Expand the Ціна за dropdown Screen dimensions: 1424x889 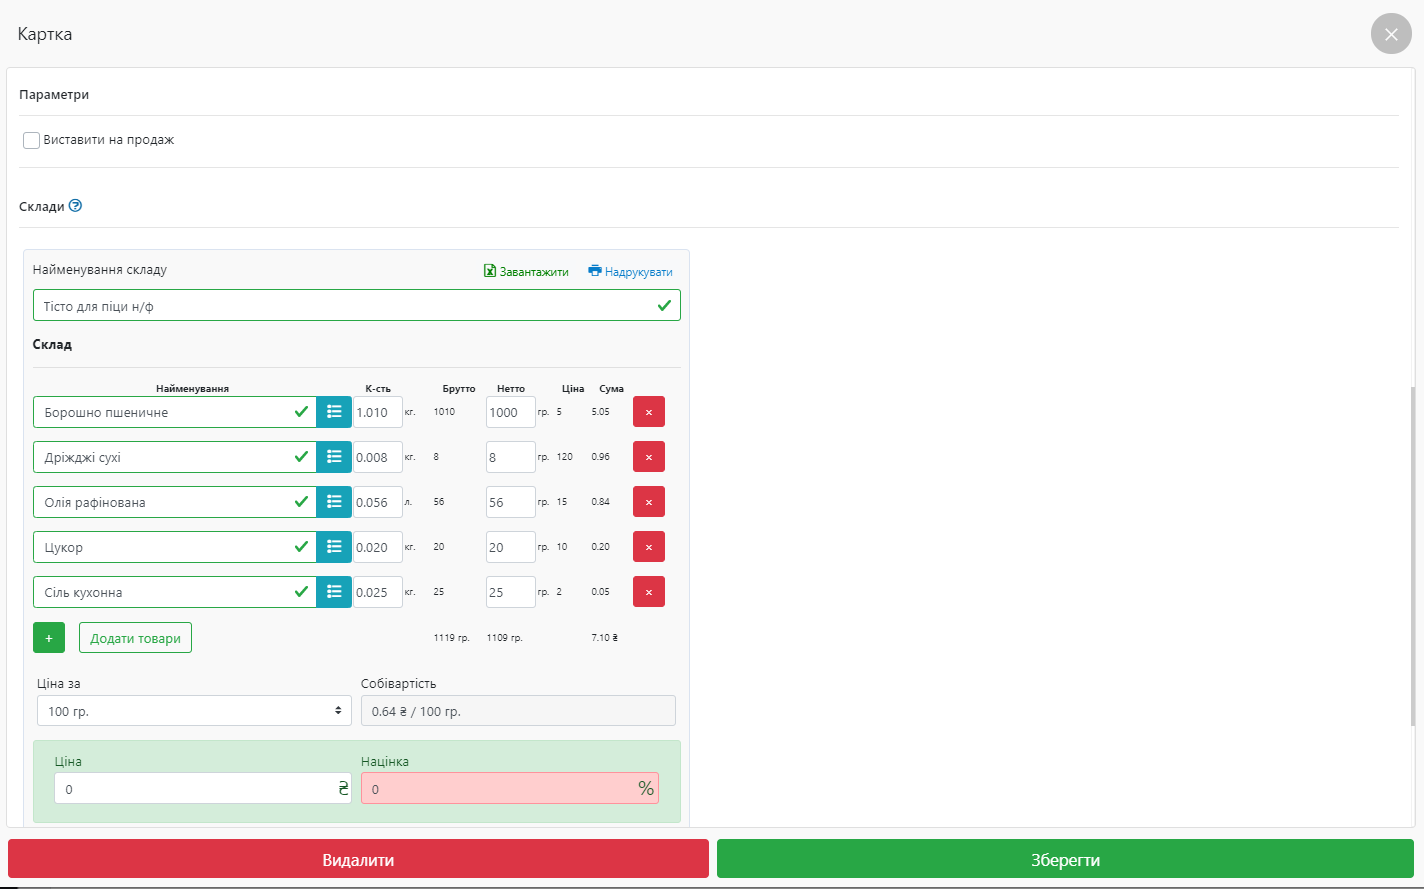pos(194,711)
